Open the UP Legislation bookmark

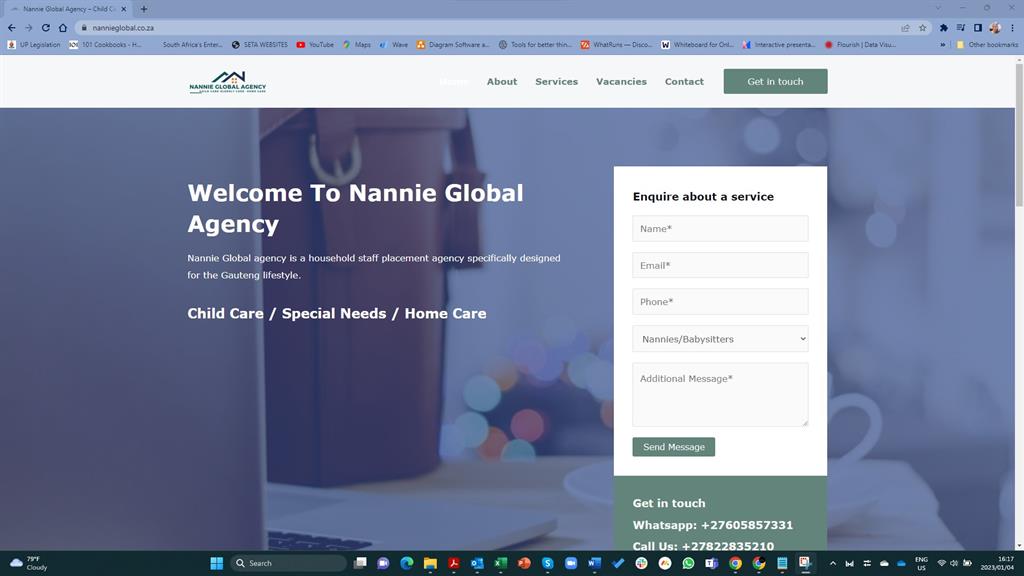pos(34,44)
